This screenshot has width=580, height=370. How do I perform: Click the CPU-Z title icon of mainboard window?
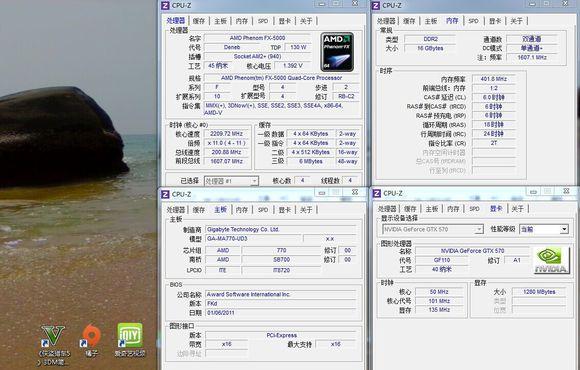click(x=165, y=194)
